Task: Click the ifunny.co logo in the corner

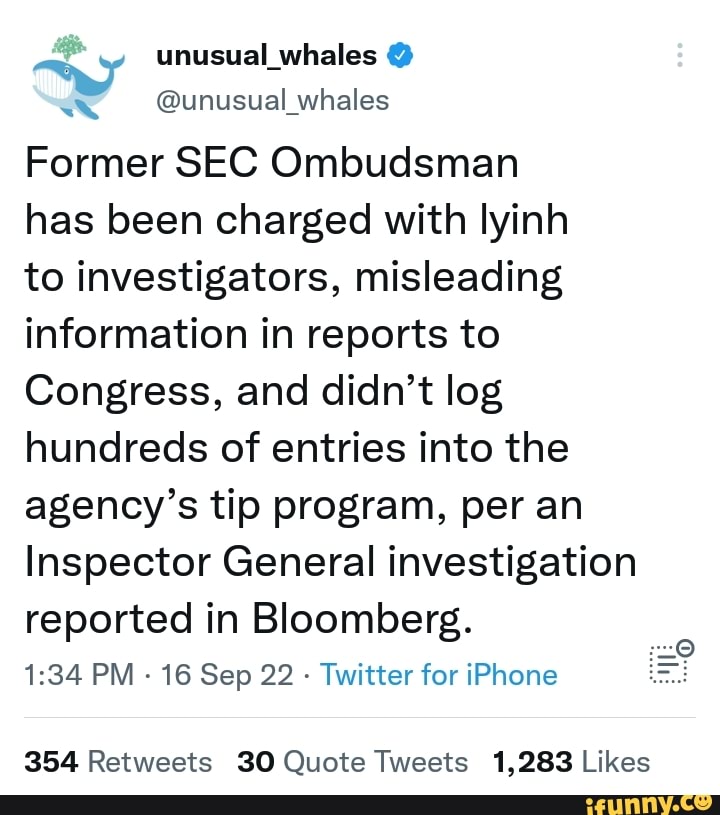Action: point(655,801)
